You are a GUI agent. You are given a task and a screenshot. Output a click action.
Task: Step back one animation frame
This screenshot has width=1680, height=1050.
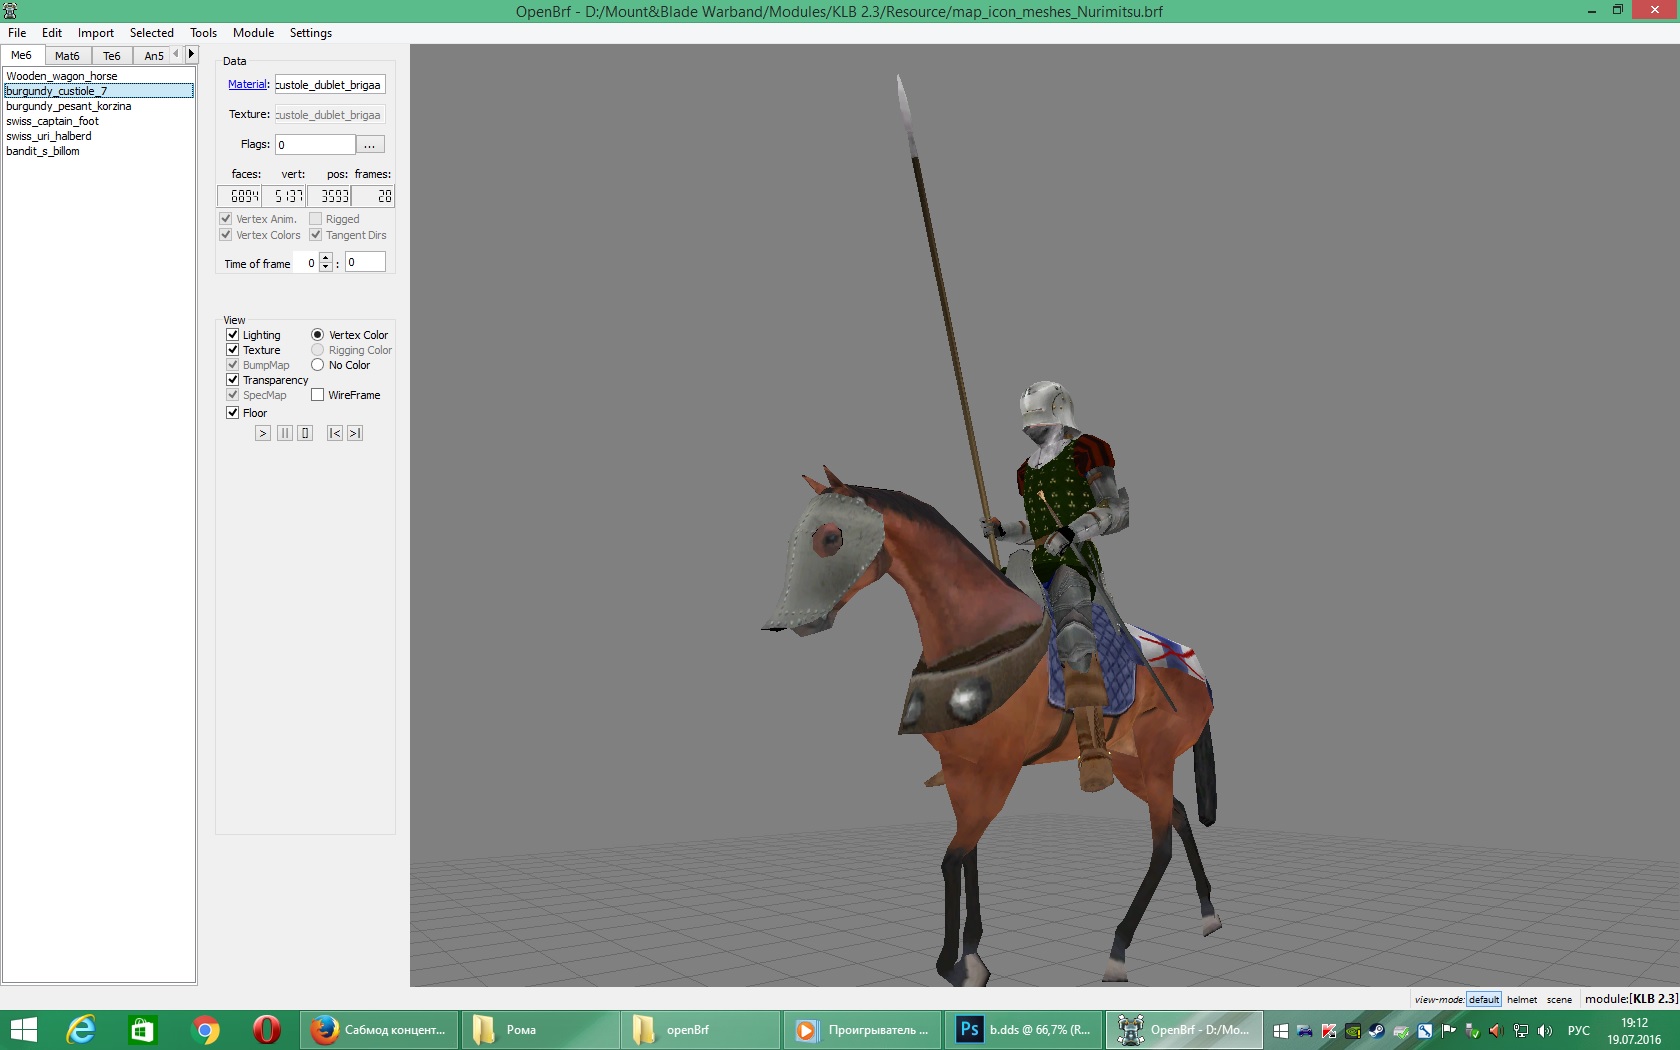(x=335, y=433)
